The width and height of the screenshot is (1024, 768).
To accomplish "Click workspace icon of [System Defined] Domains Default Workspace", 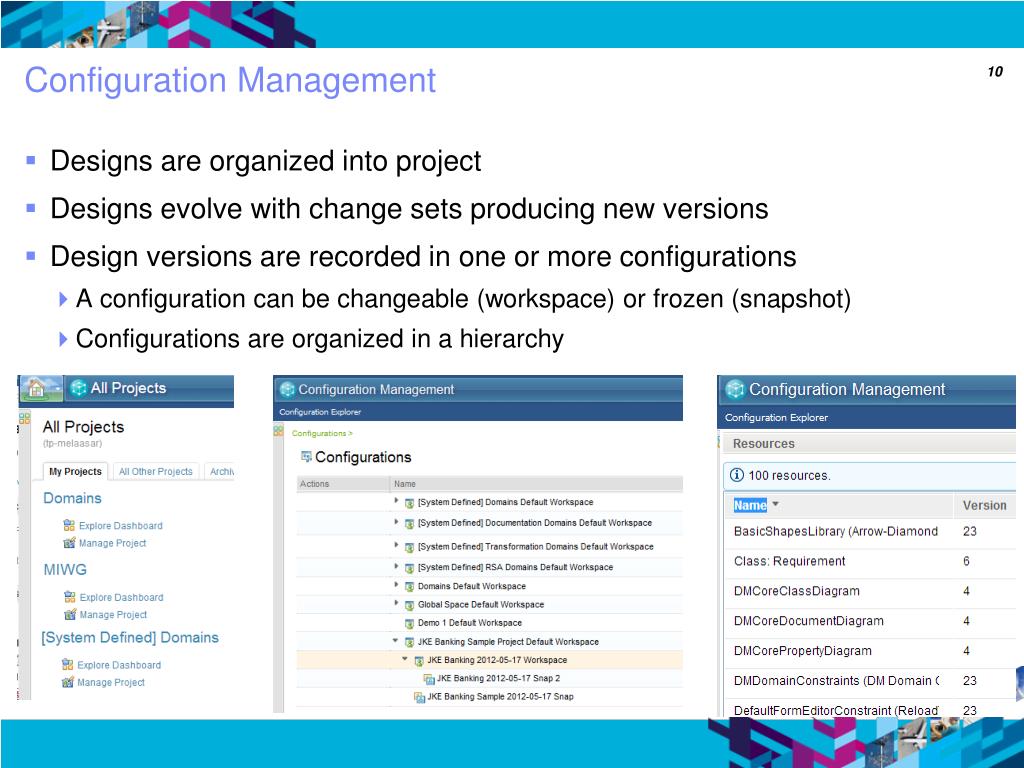I will [x=409, y=504].
